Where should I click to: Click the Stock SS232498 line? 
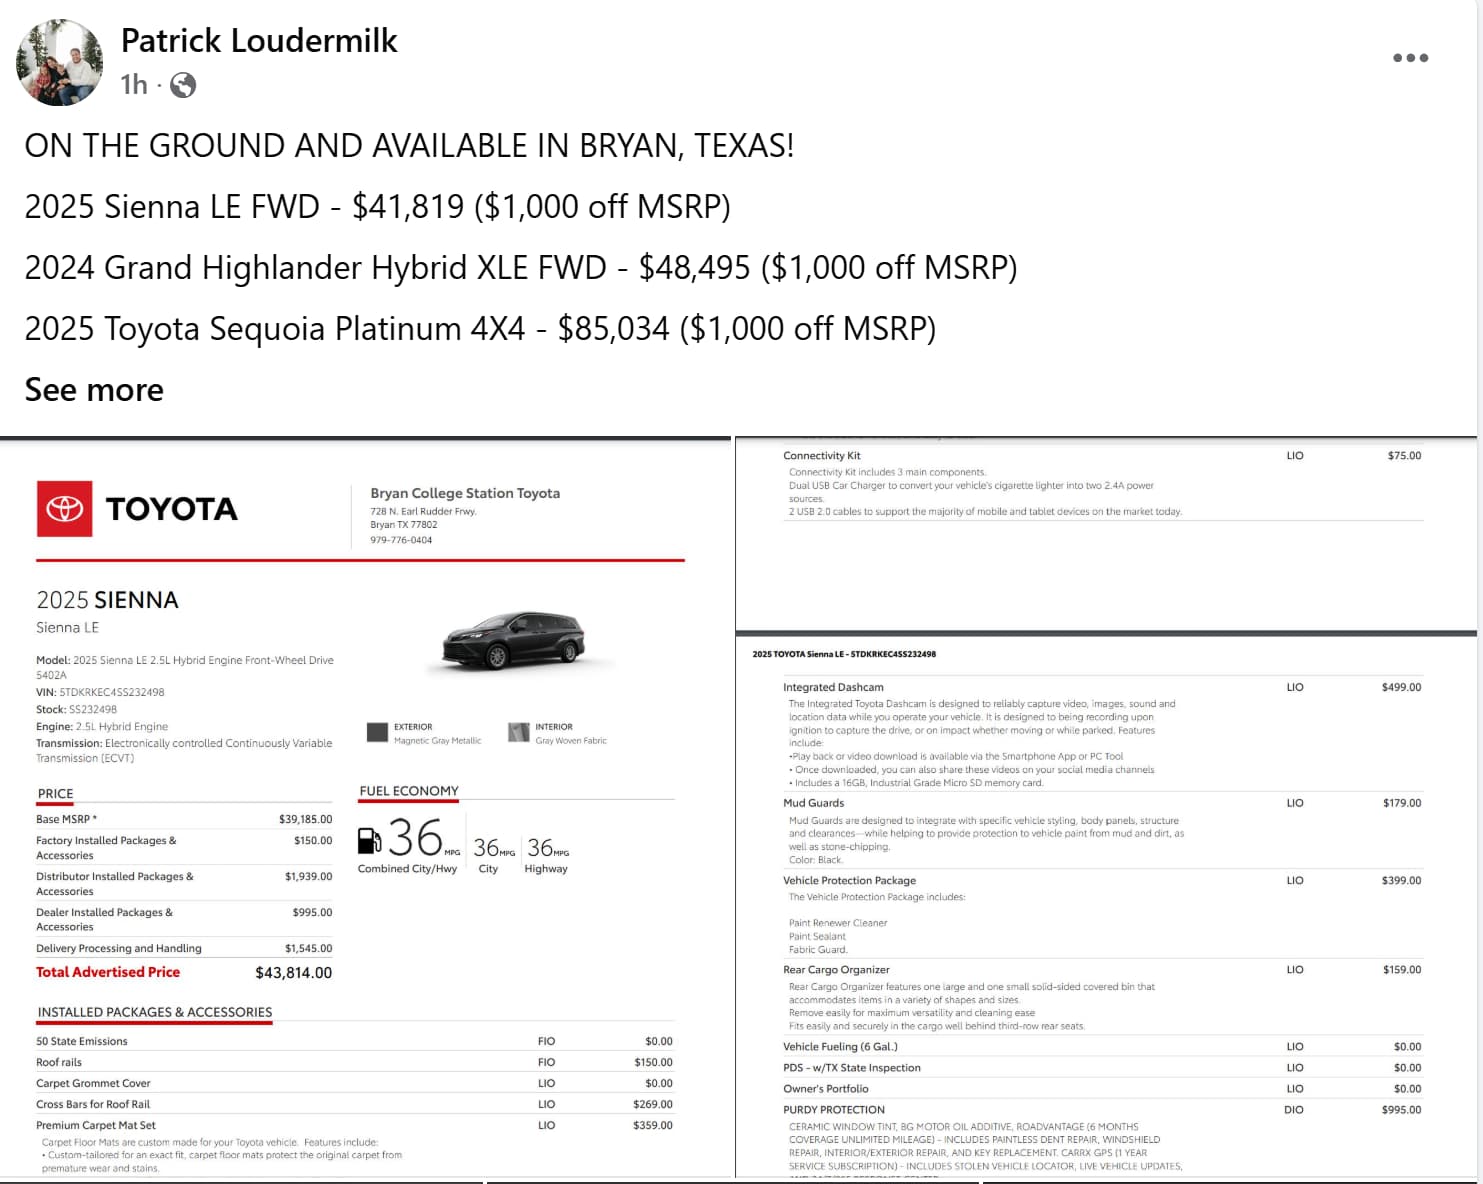tap(76, 709)
